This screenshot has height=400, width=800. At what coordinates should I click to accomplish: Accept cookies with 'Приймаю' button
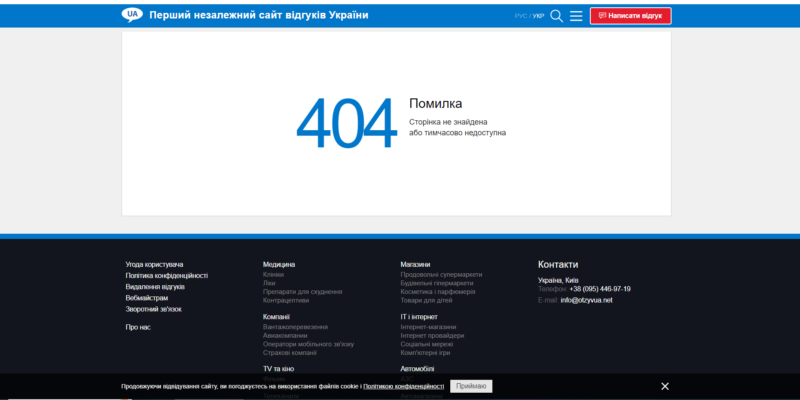(470, 386)
